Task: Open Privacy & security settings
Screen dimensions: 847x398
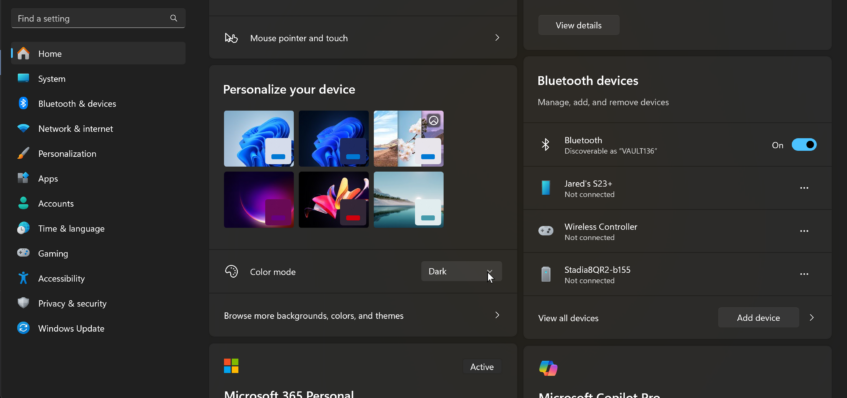Action: pos(98,303)
